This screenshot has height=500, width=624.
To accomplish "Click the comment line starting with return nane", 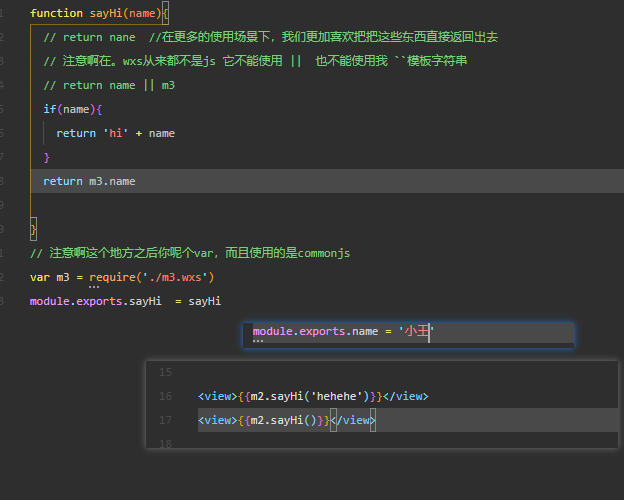I will [x=270, y=37].
